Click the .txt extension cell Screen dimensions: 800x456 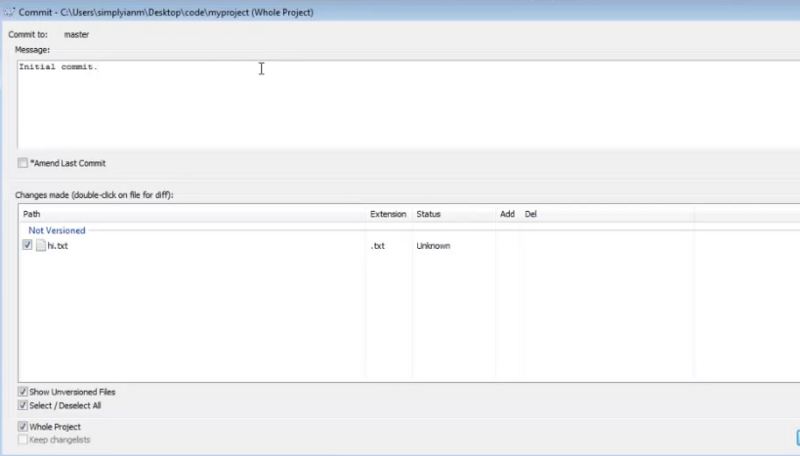point(378,245)
